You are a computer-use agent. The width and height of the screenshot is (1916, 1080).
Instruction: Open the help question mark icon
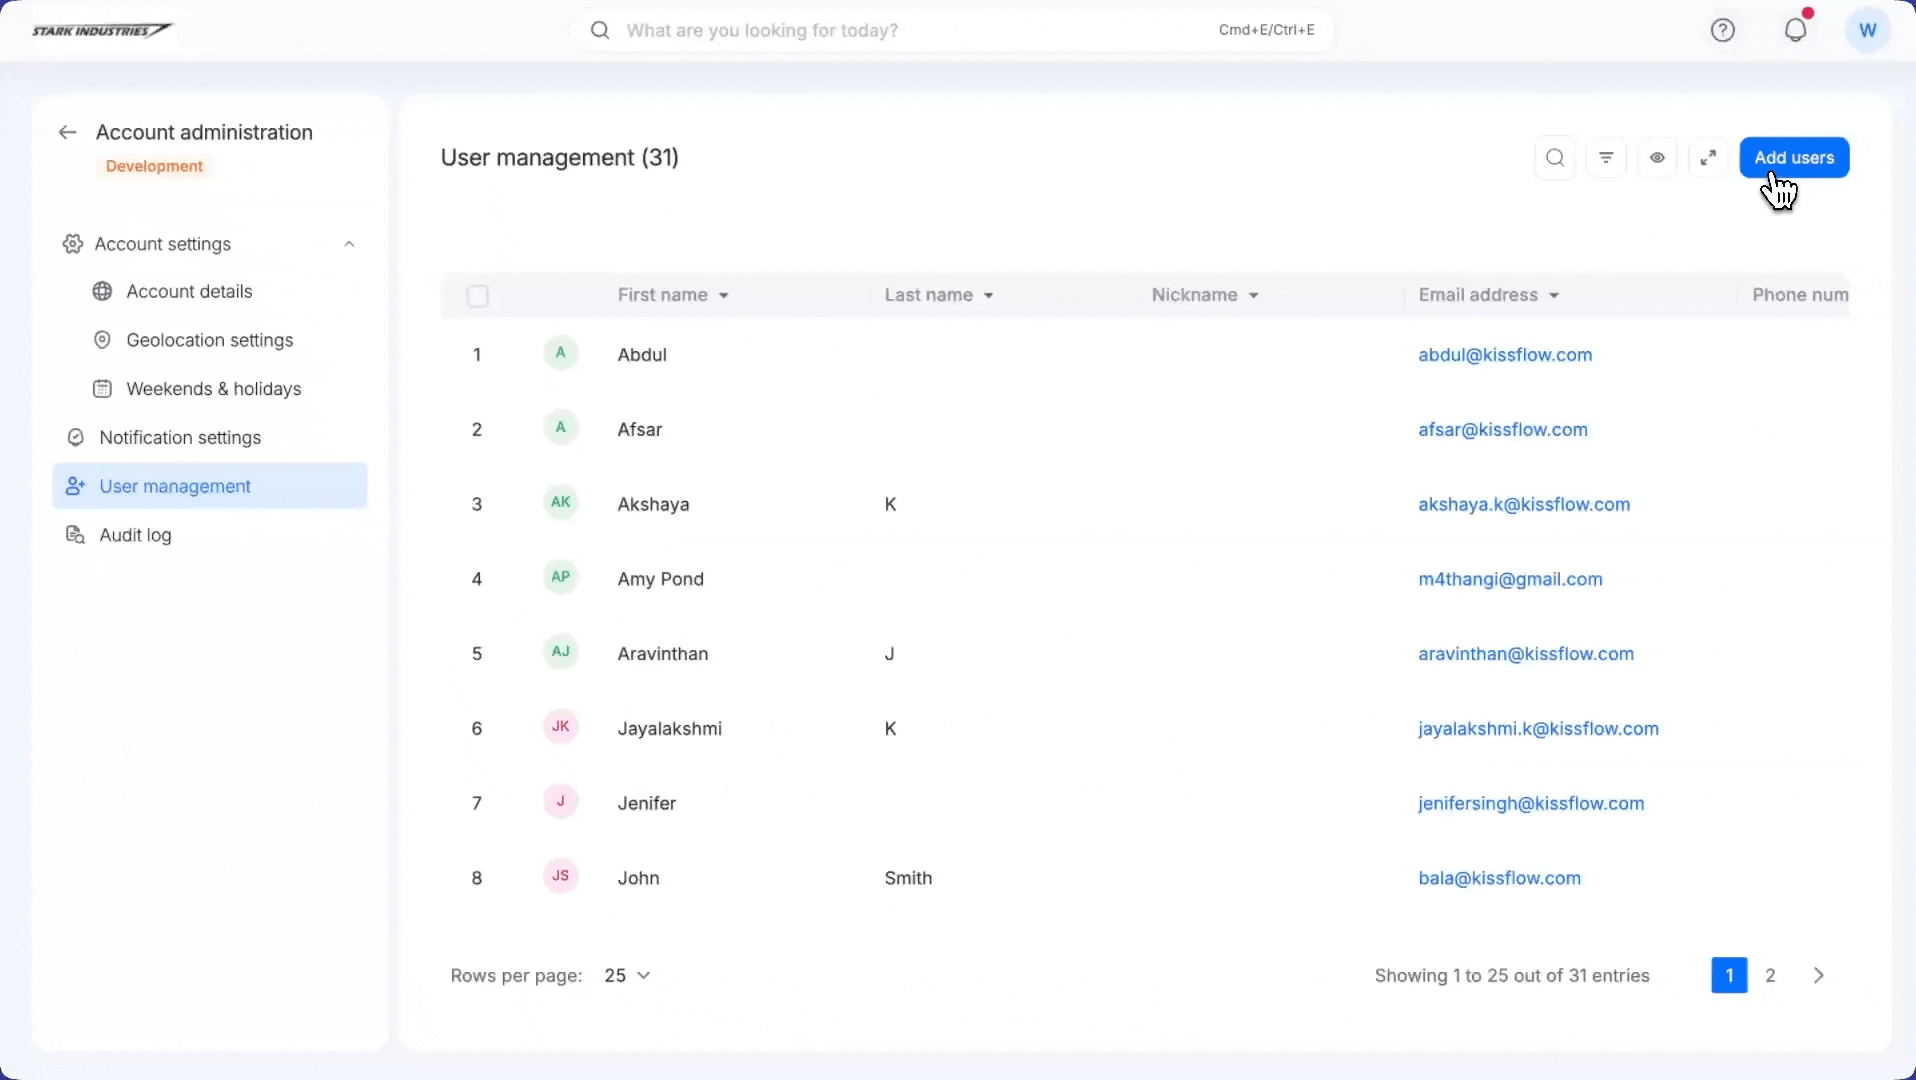[1722, 31]
